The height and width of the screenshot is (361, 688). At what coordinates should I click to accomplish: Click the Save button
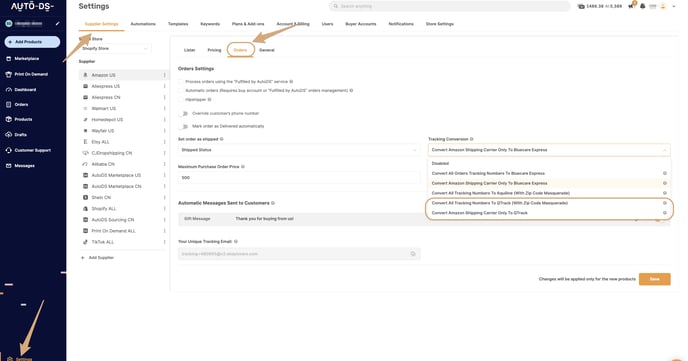(654, 279)
